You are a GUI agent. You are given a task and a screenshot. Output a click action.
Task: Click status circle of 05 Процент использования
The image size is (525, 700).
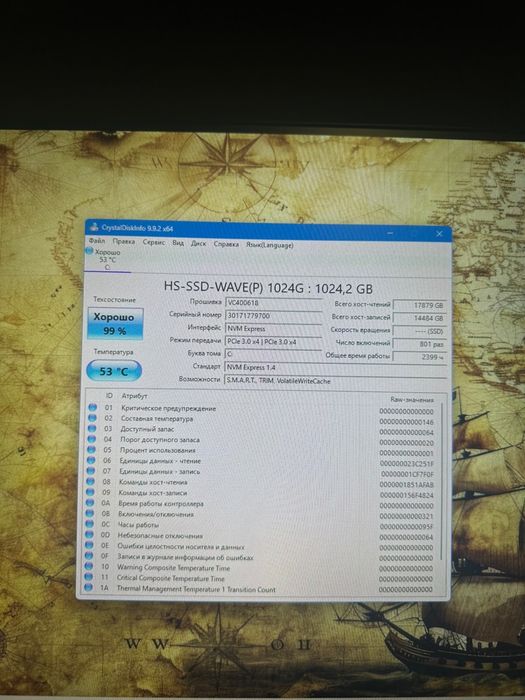pos(92,450)
